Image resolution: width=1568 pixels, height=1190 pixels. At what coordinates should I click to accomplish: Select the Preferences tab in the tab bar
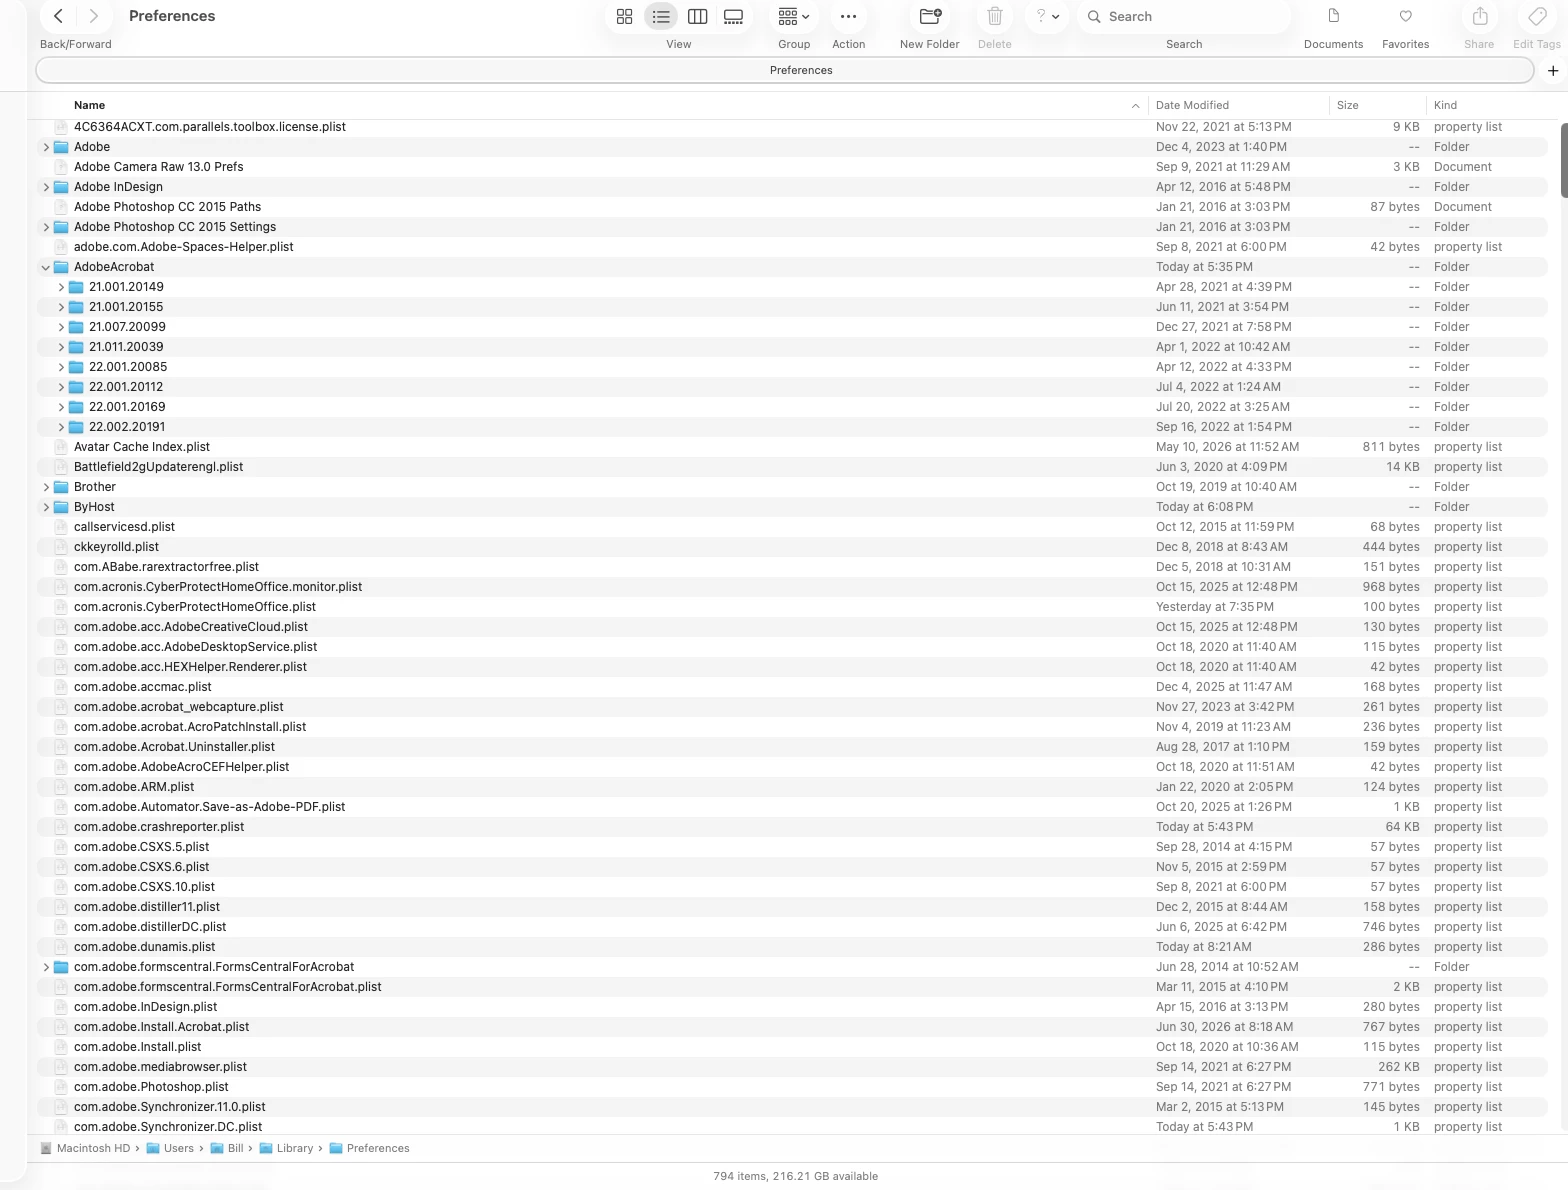tap(785, 70)
